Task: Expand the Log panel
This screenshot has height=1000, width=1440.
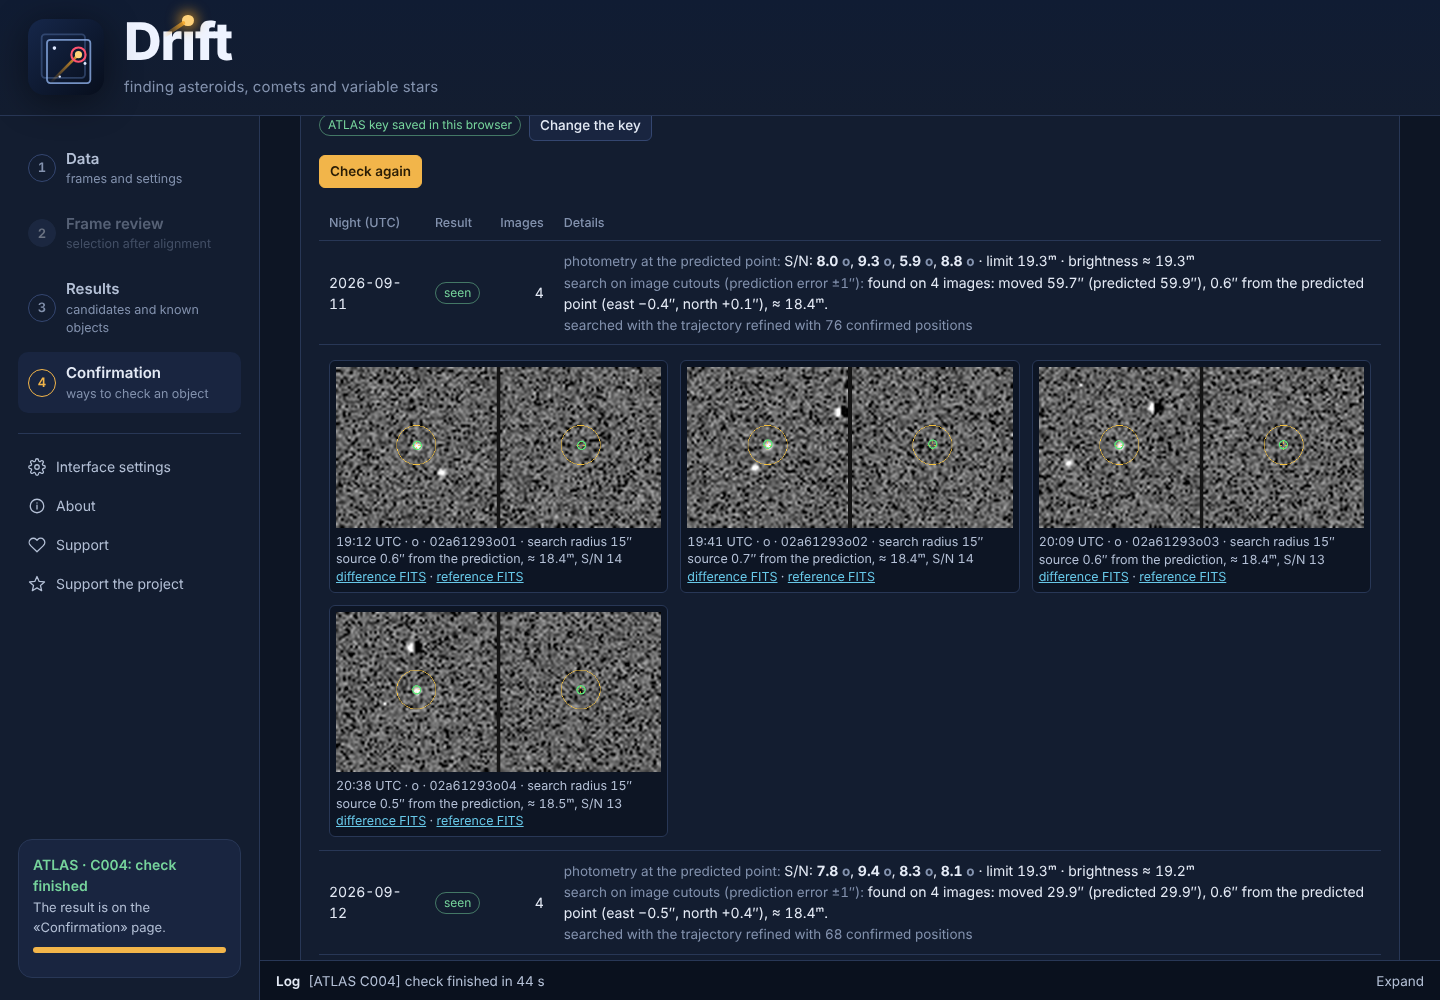Action: click(x=1399, y=981)
